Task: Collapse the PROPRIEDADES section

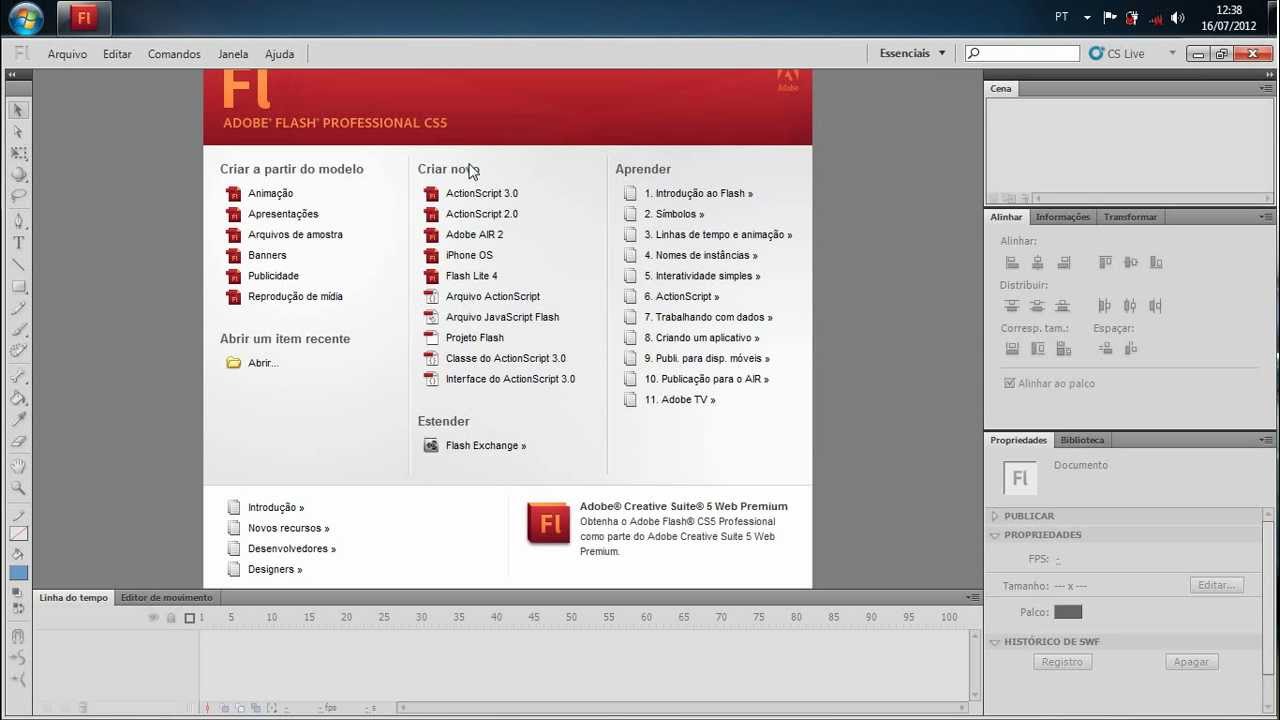Action: tap(995, 535)
